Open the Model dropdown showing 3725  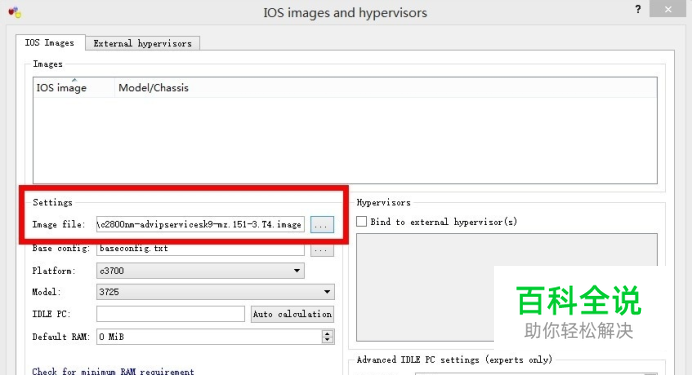215,292
